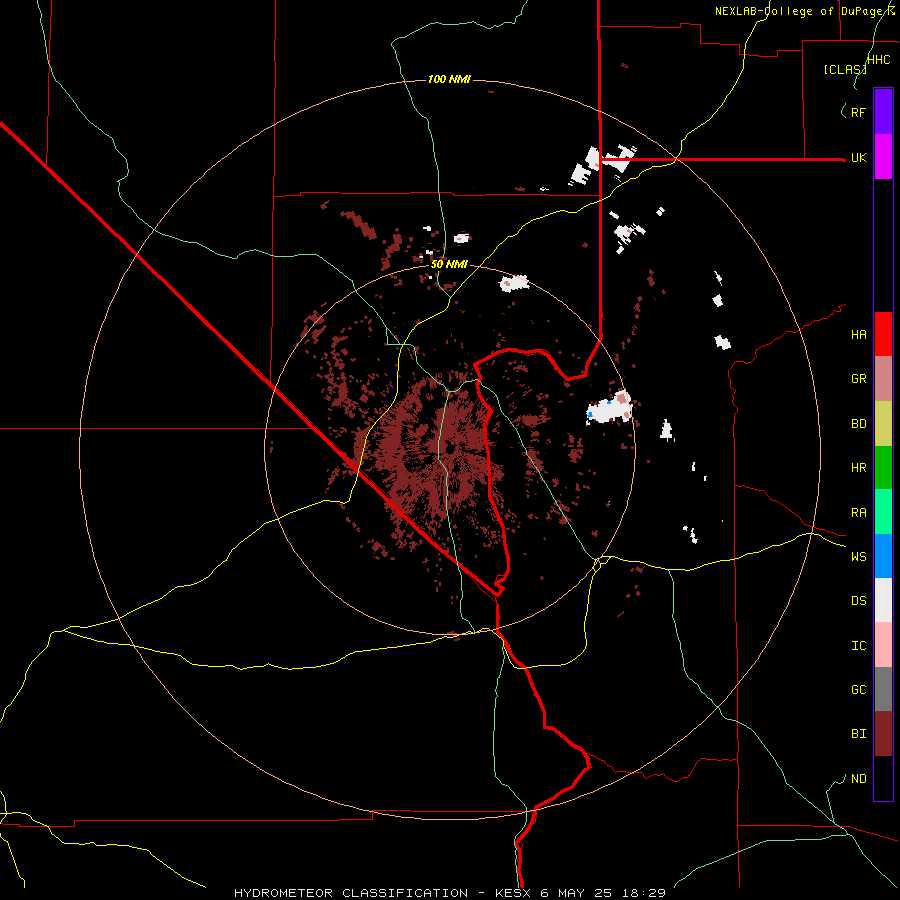Click the DS legend label
The height and width of the screenshot is (900, 900).
click(858, 601)
